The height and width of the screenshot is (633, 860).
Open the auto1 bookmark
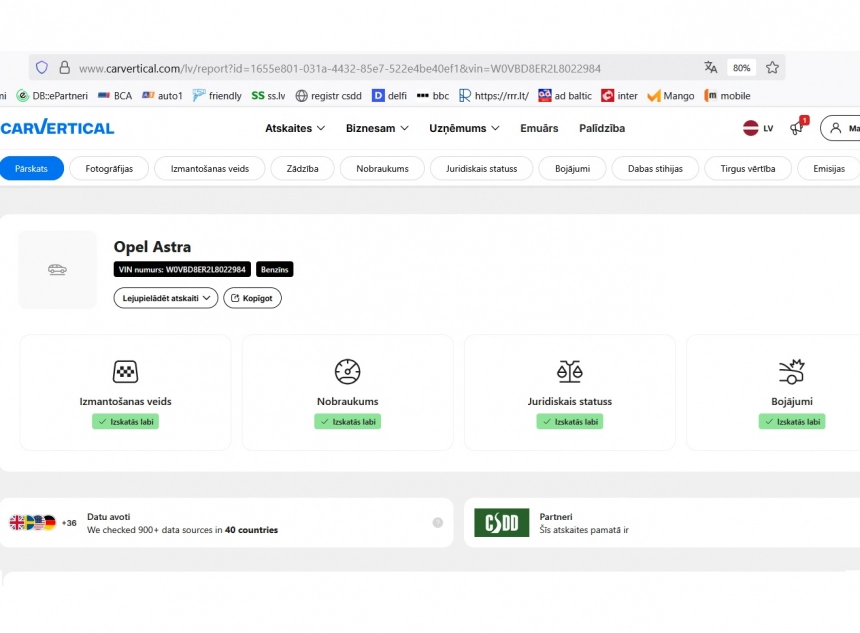tap(162, 96)
